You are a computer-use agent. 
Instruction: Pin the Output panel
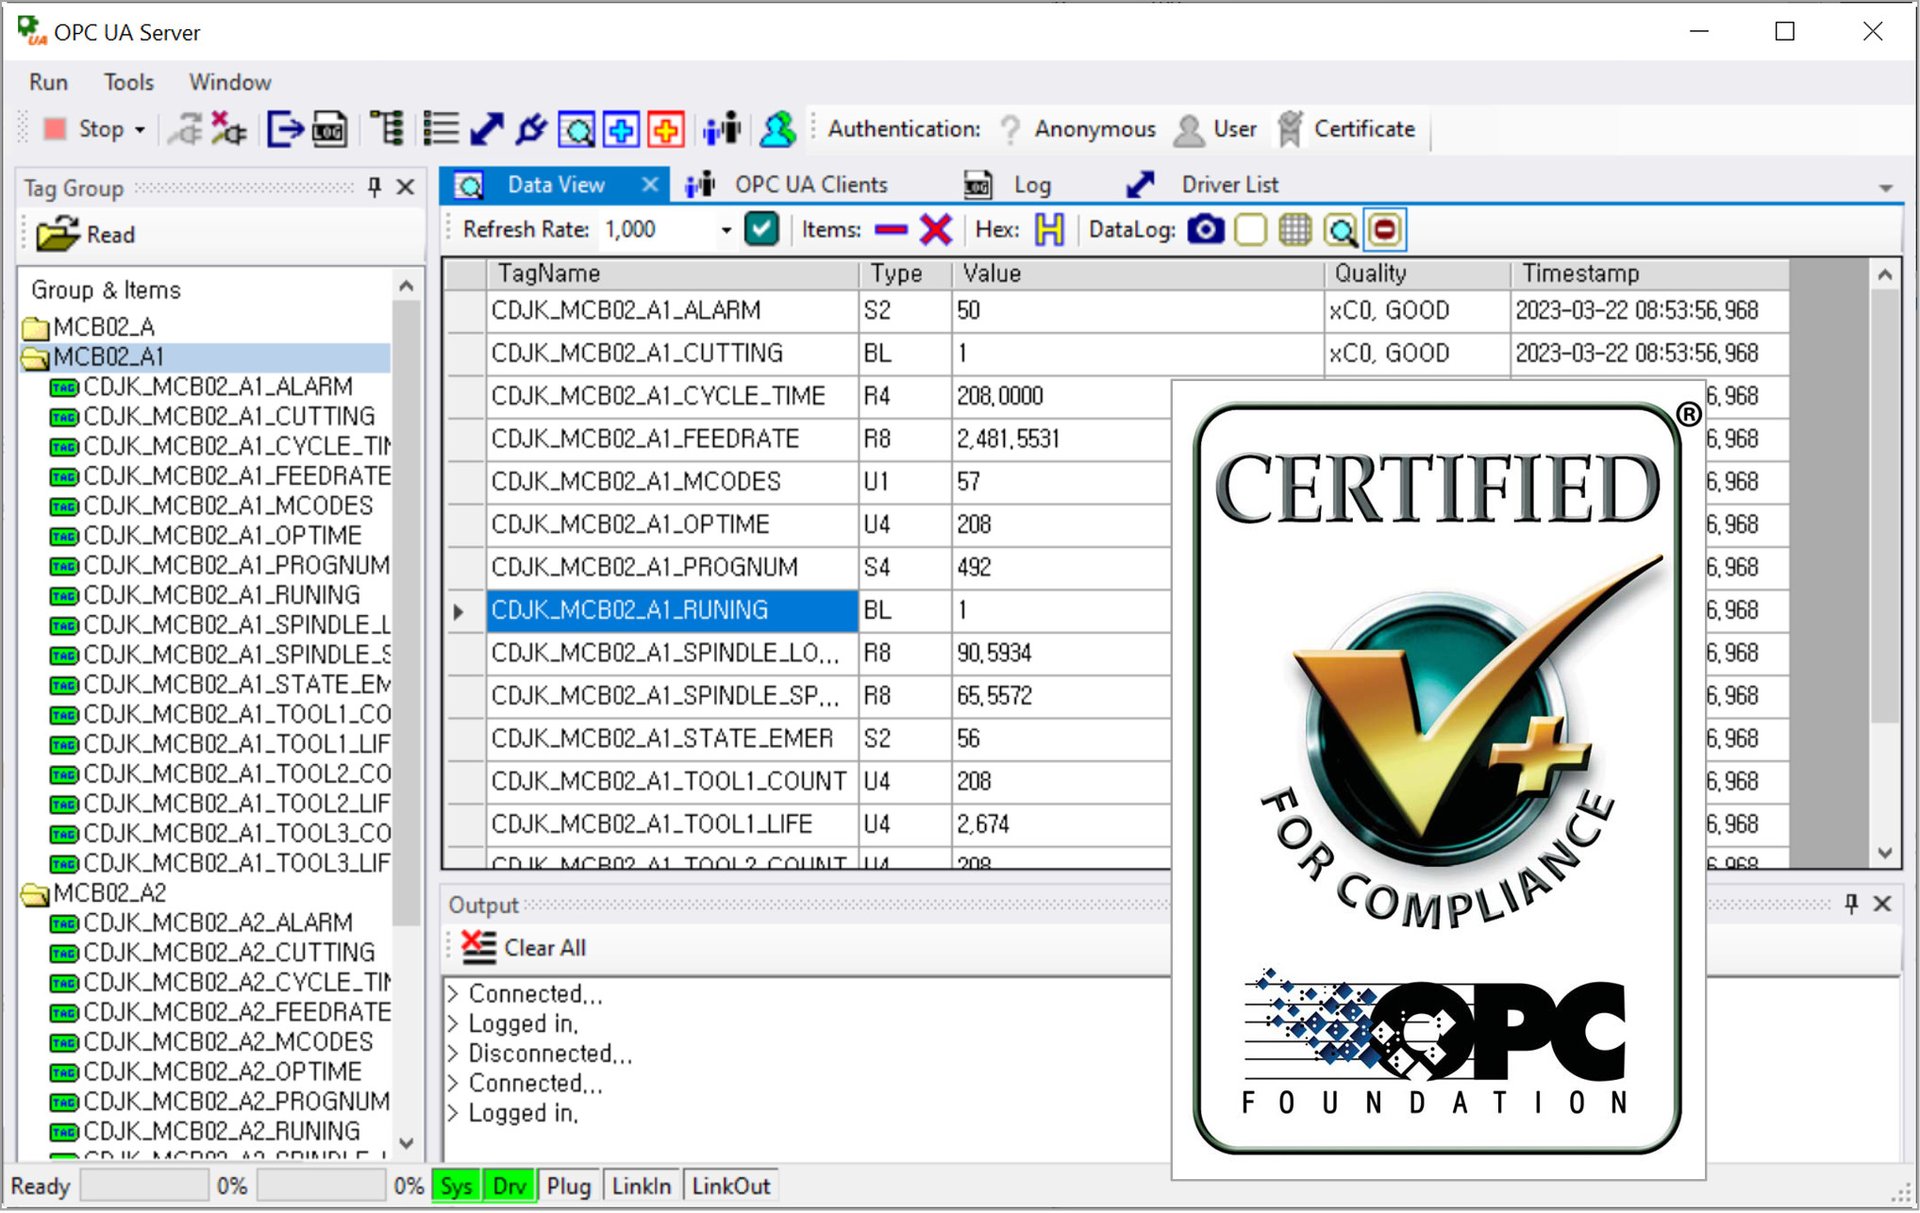(1851, 904)
